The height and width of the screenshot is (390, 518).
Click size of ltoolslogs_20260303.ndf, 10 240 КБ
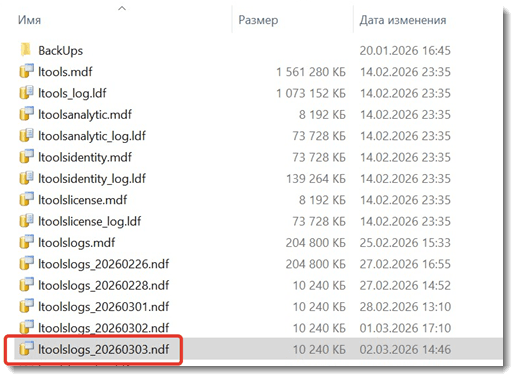[x=319, y=349]
